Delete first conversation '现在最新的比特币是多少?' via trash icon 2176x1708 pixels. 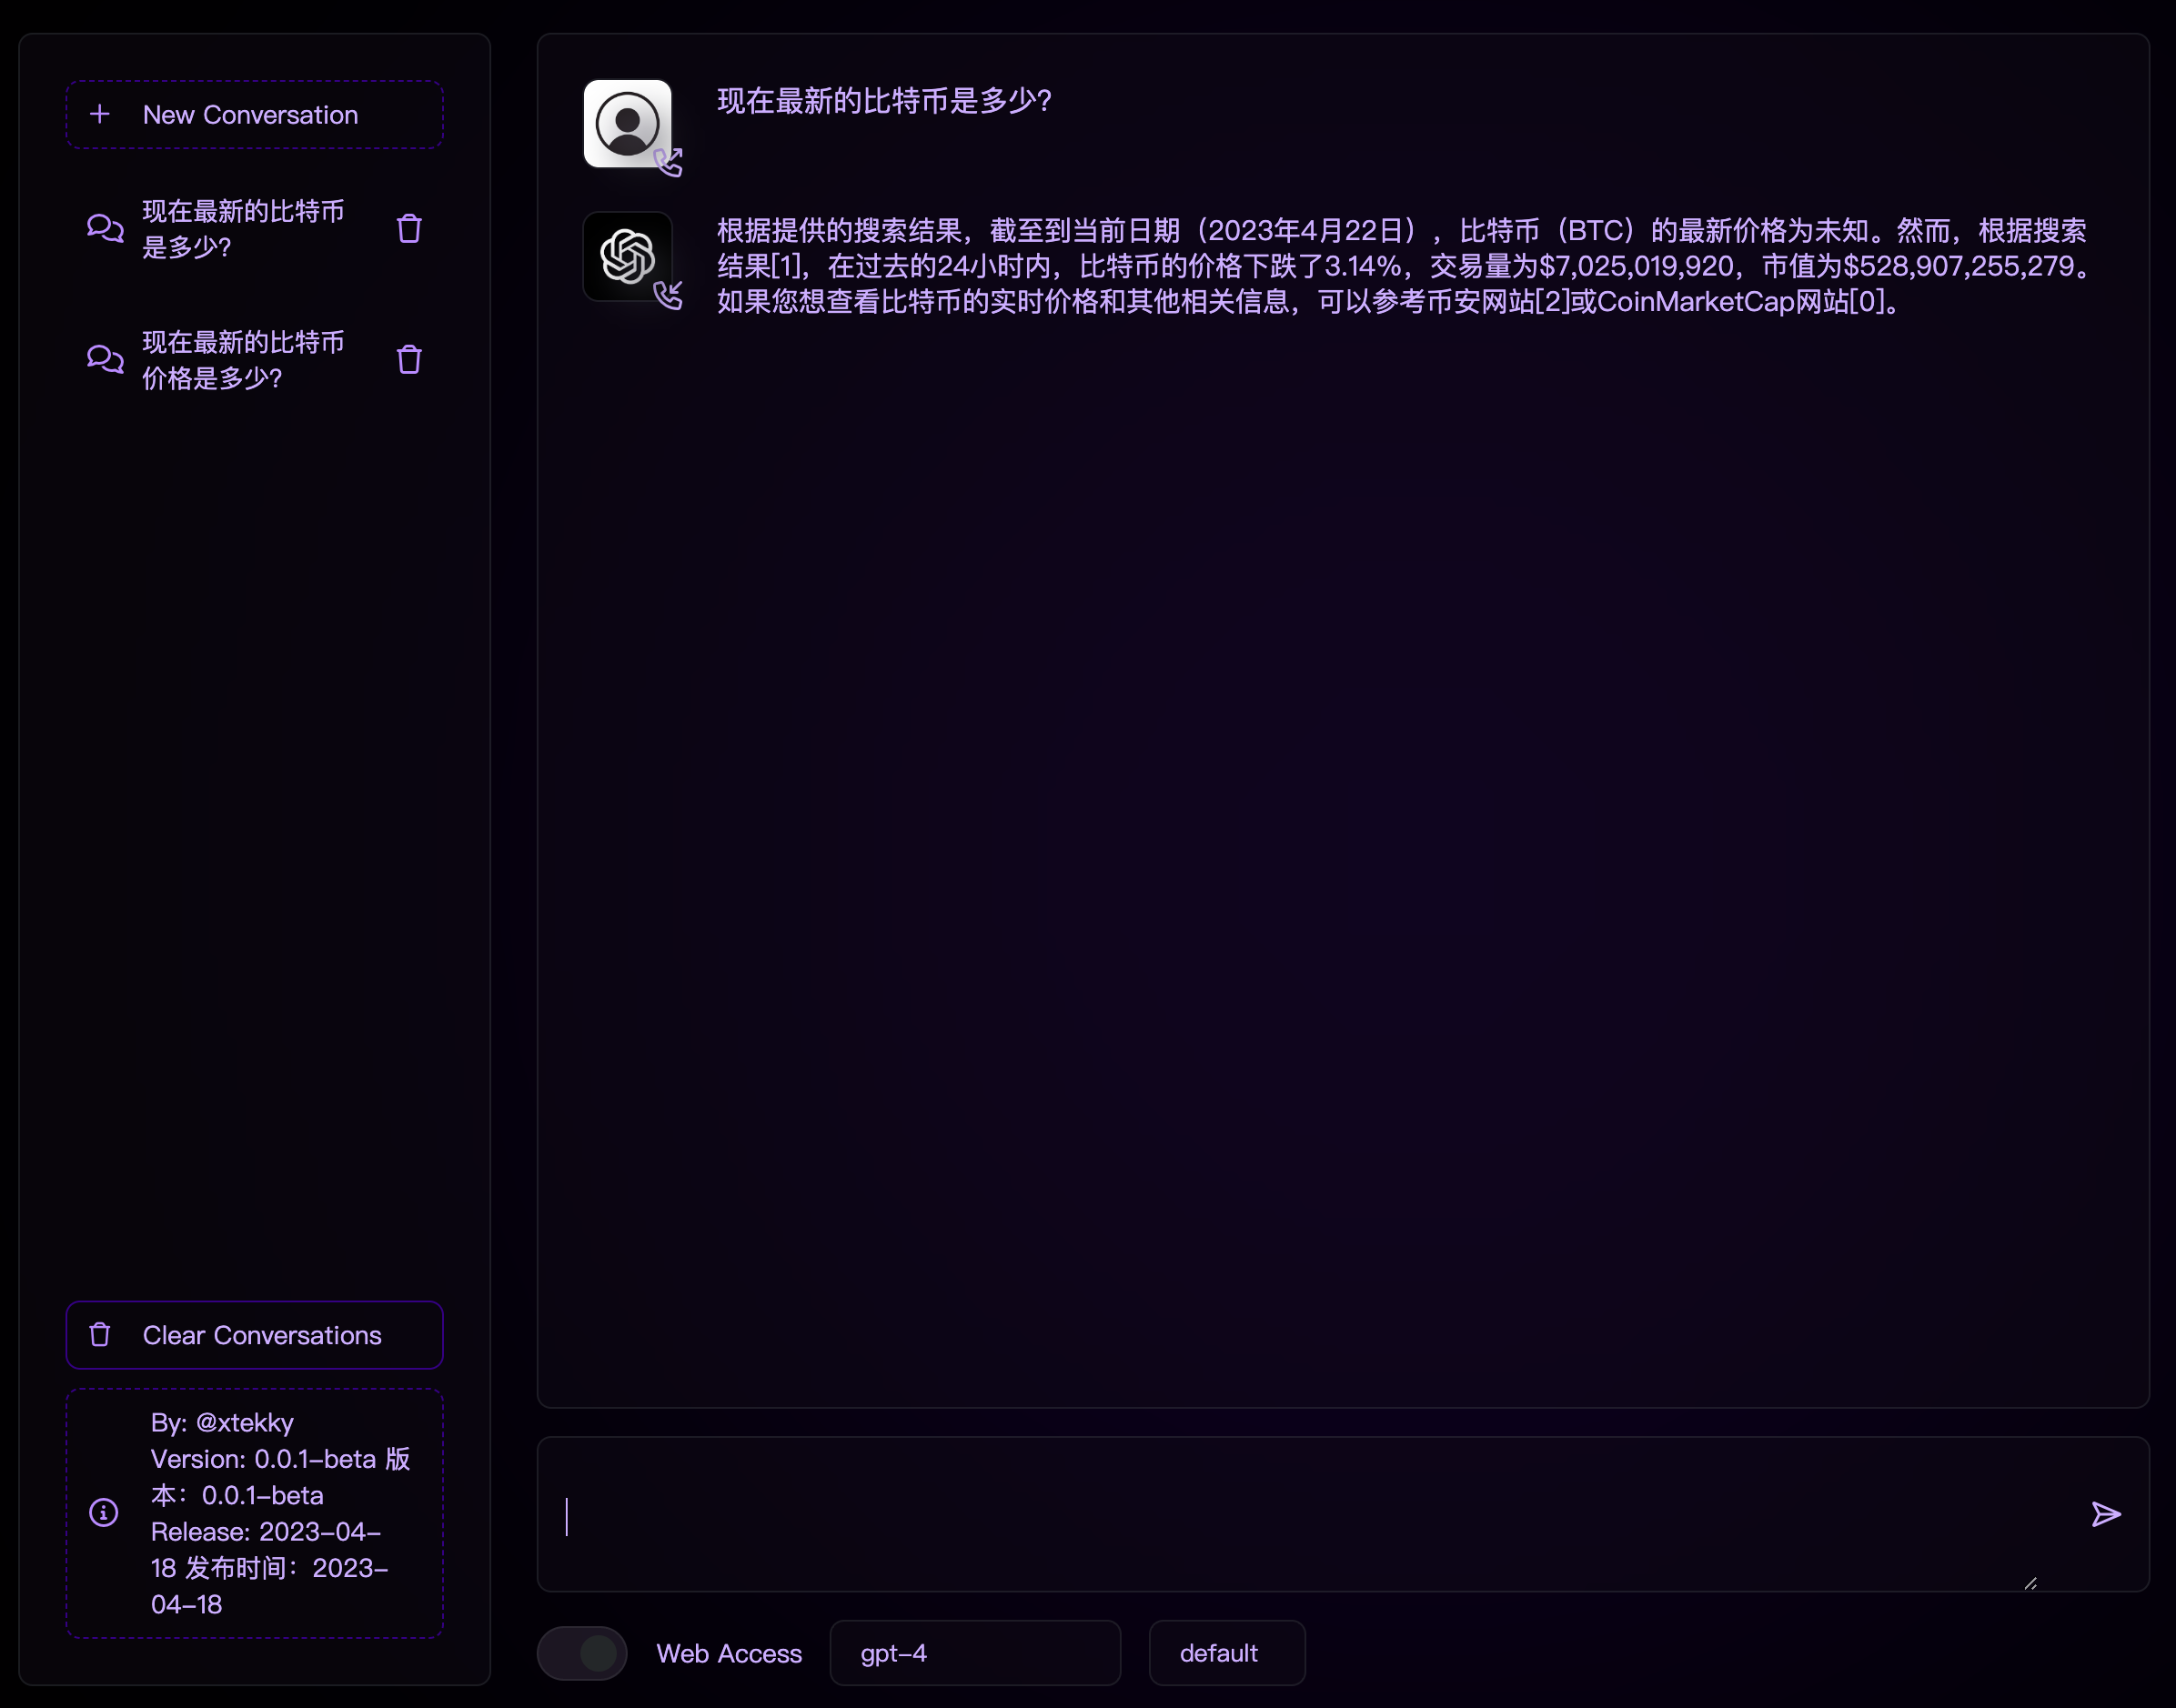pyautogui.click(x=409, y=229)
